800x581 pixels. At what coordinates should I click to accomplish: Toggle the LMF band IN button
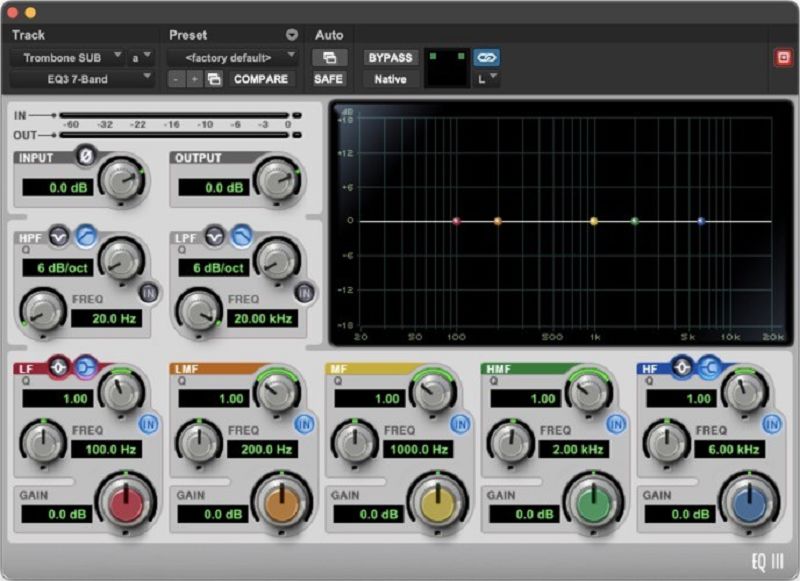point(305,424)
